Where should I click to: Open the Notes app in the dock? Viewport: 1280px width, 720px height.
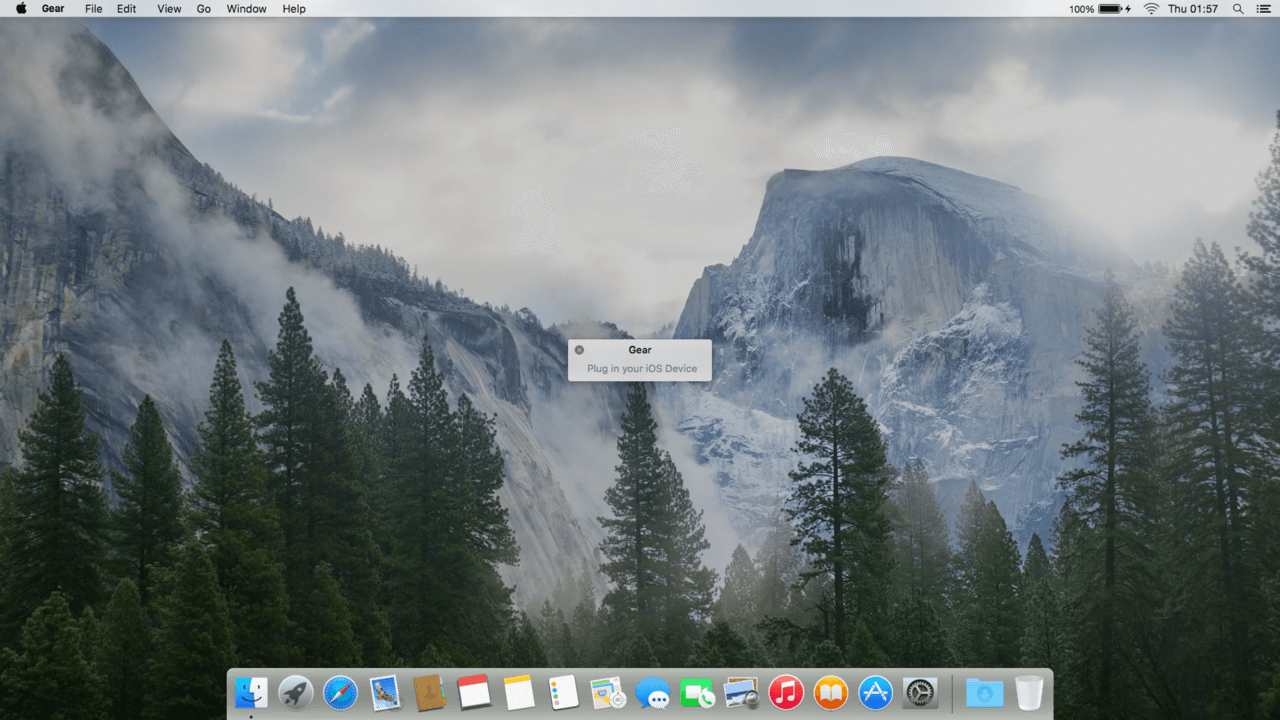(x=519, y=692)
